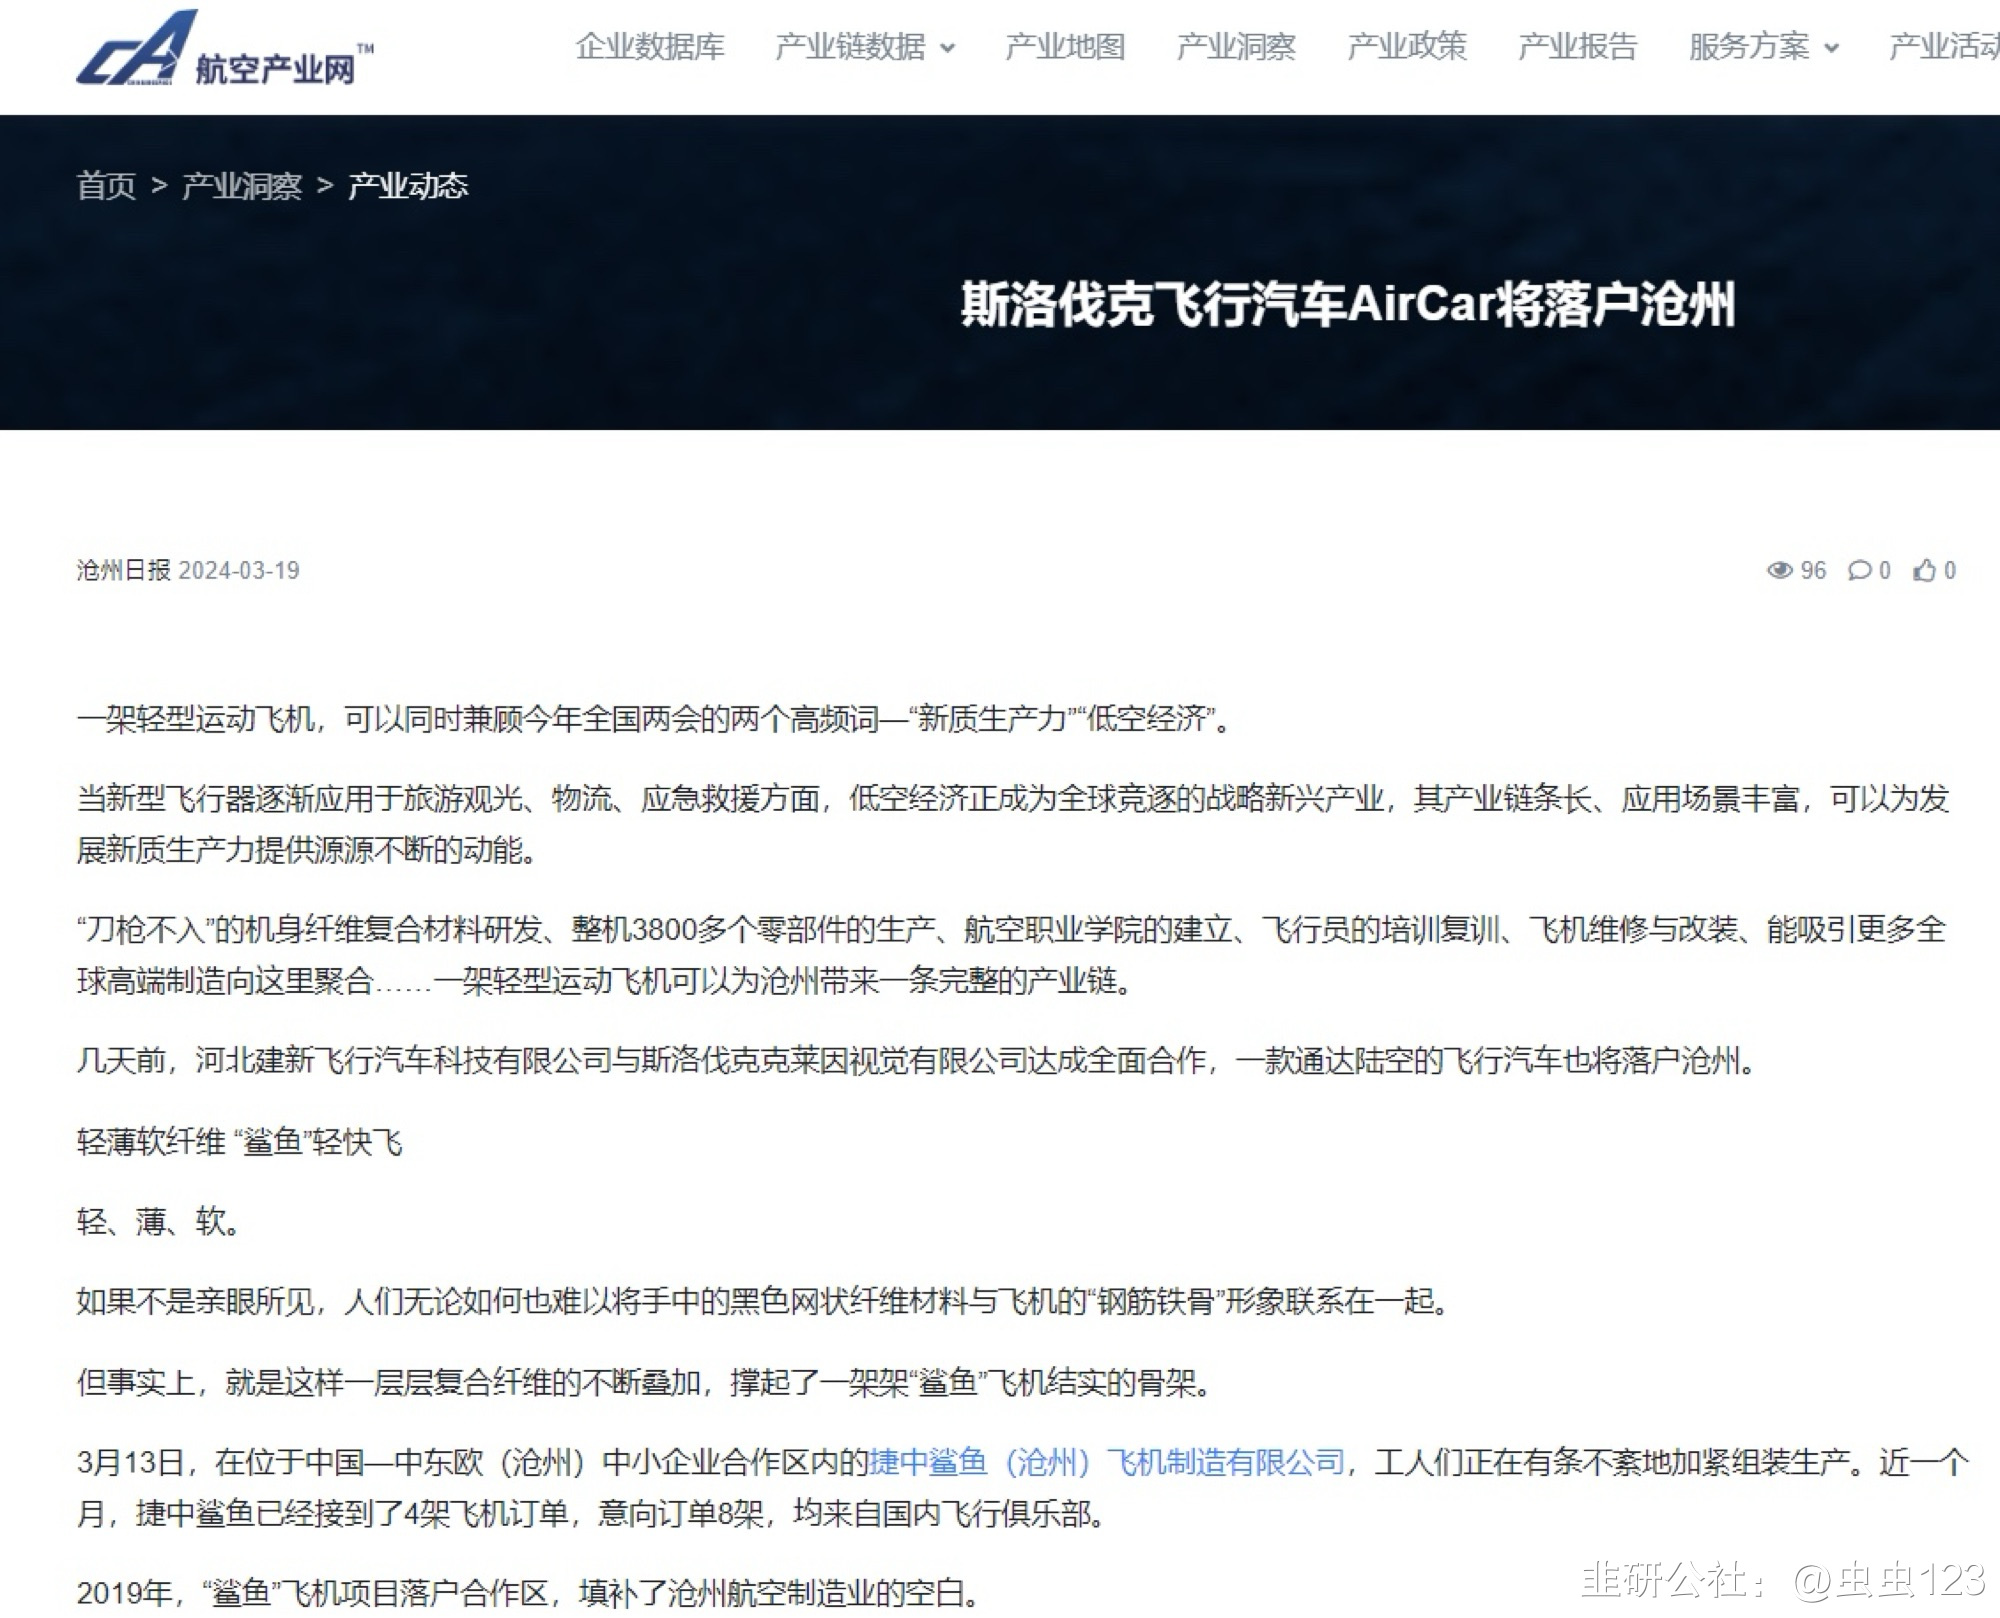The width and height of the screenshot is (2000, 1618).
Task: Click the paragraph starting 但事实上，就是这样
Action: coord(646,1382)
